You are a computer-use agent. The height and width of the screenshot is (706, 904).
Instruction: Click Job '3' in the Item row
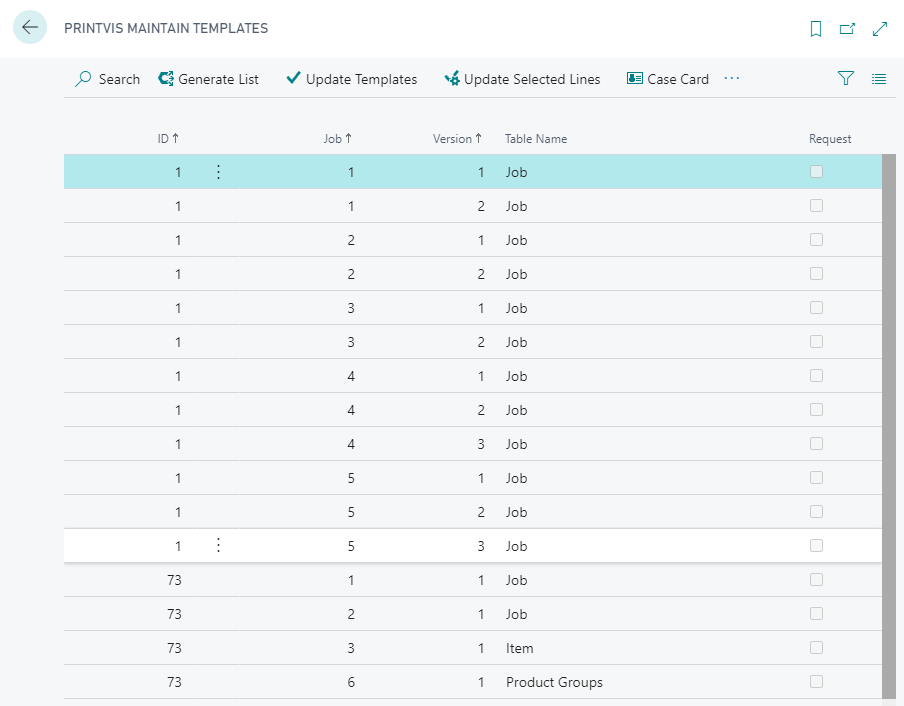351,648
